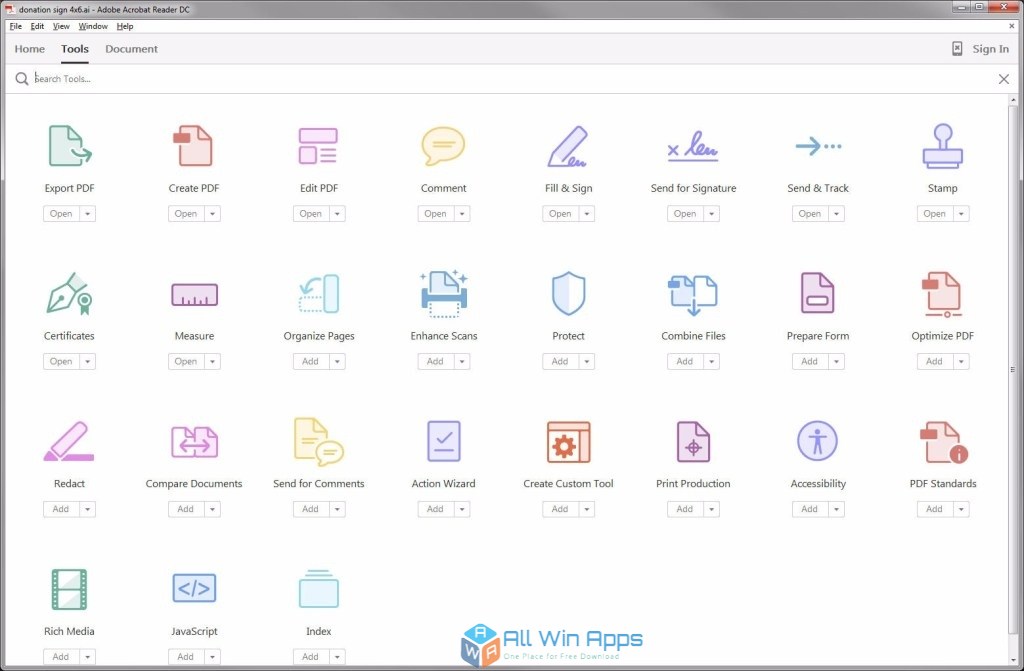Click the Create Custom Tool gear icon

coord(568,442)
